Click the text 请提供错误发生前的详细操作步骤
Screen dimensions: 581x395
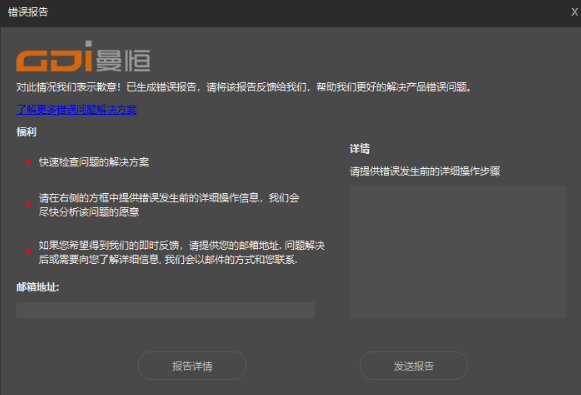[x=425, y=171]
